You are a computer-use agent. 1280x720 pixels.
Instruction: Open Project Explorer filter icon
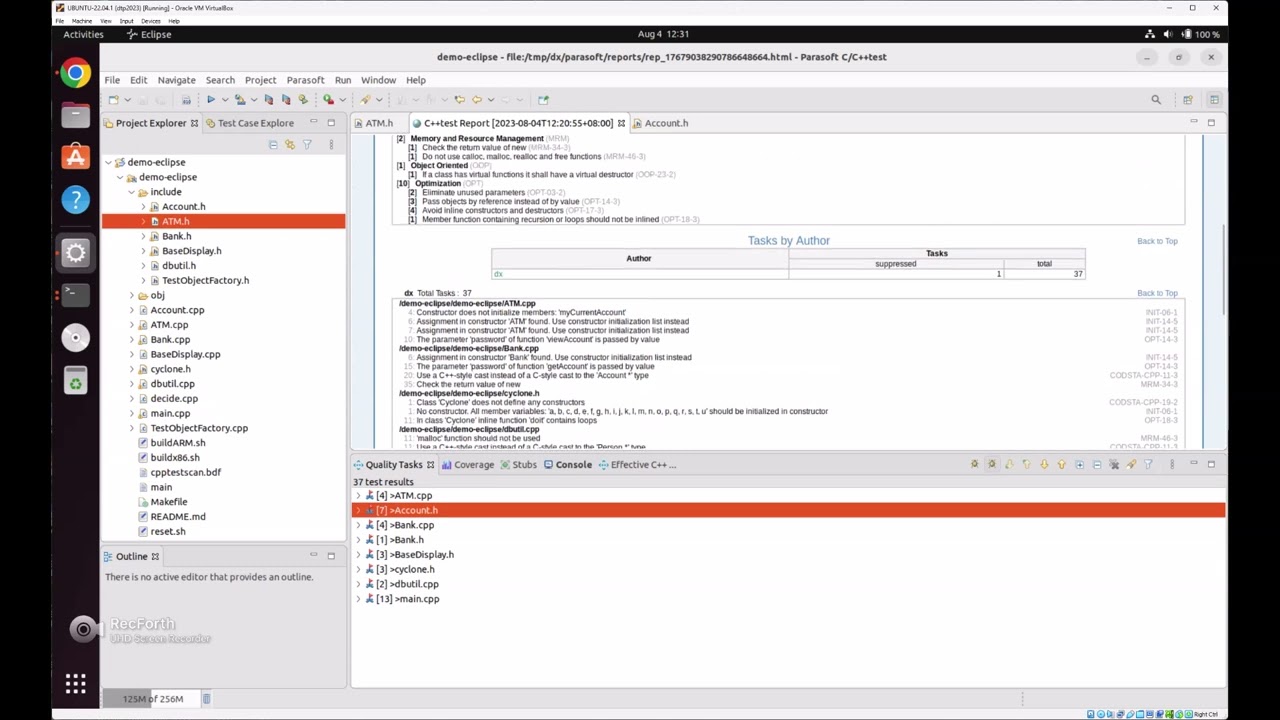click(307, 145)
